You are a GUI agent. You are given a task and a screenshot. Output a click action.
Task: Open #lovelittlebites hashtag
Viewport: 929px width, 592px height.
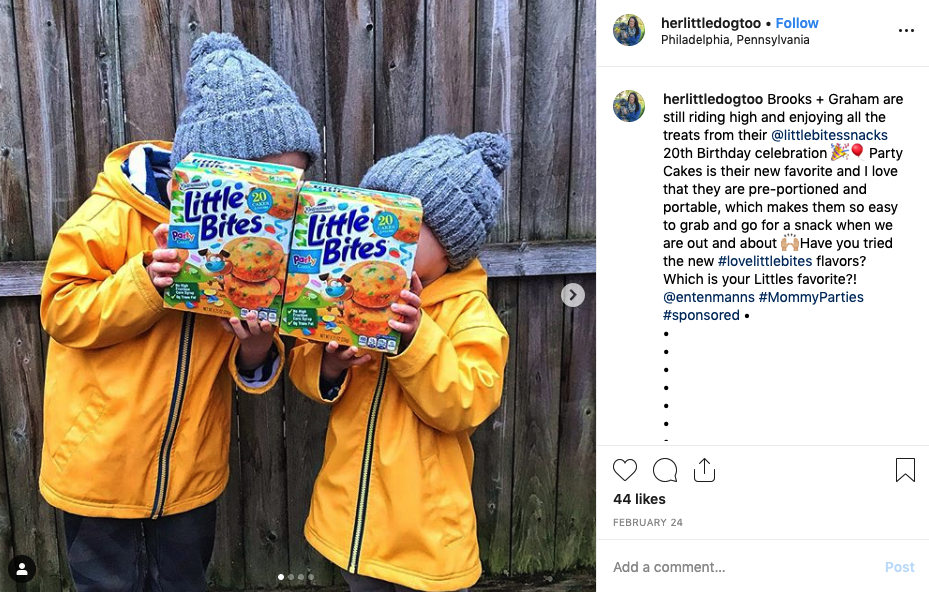pyautogui.click(x=764, y=261)
